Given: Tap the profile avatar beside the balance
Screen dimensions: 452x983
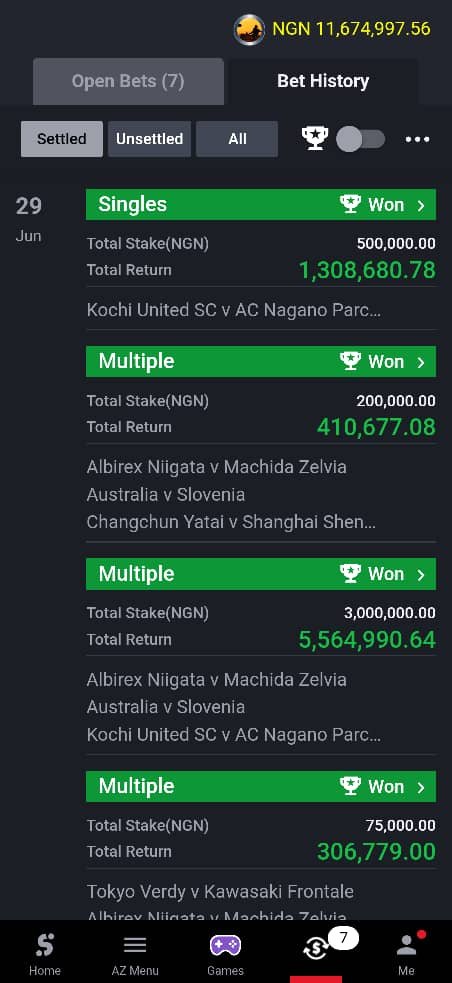Looking at the screenshot, I should coord(249,29).
